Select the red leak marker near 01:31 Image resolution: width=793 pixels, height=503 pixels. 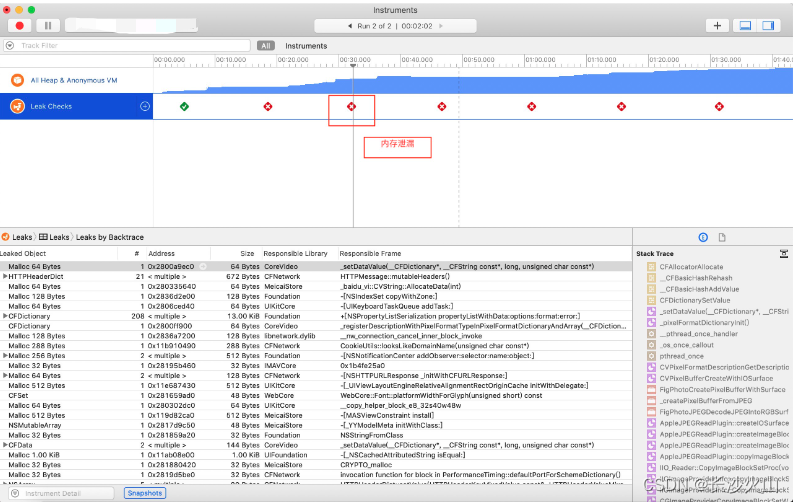click(x=719, y=106)
